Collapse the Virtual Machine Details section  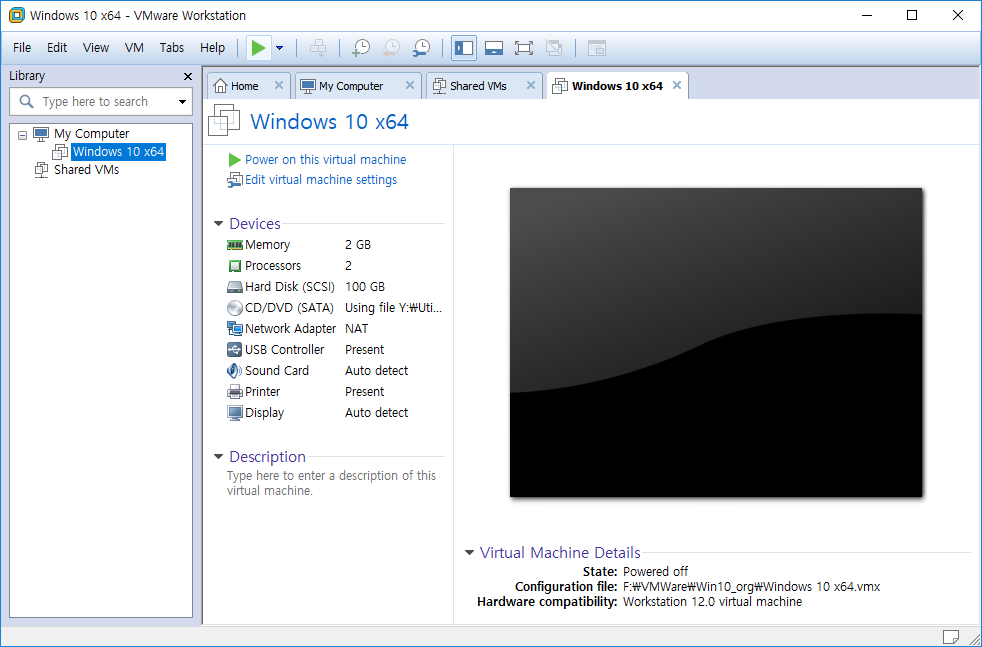pos(469,552)
